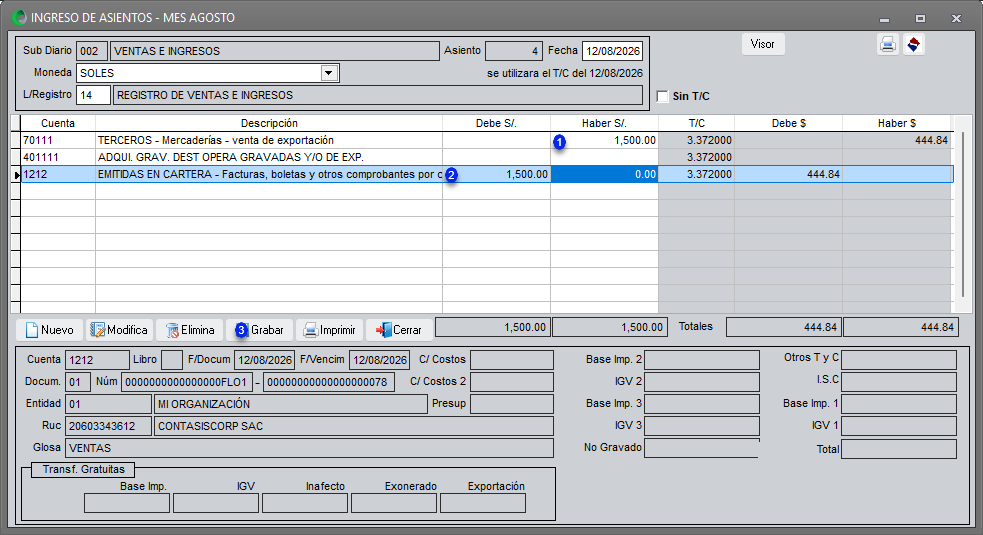Click the Haber S/. column header
The width and height of the screenshot is (983, 535).
(604, 124)
